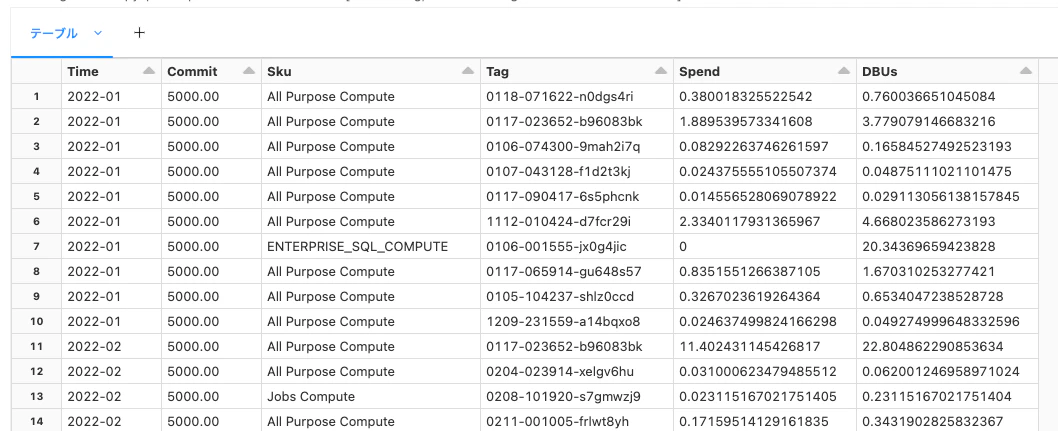The width and height of the screenshot is (1058, 431).
Task: Click tag 0117-065914-gu648s57
Action: click(x=563, y=272)
